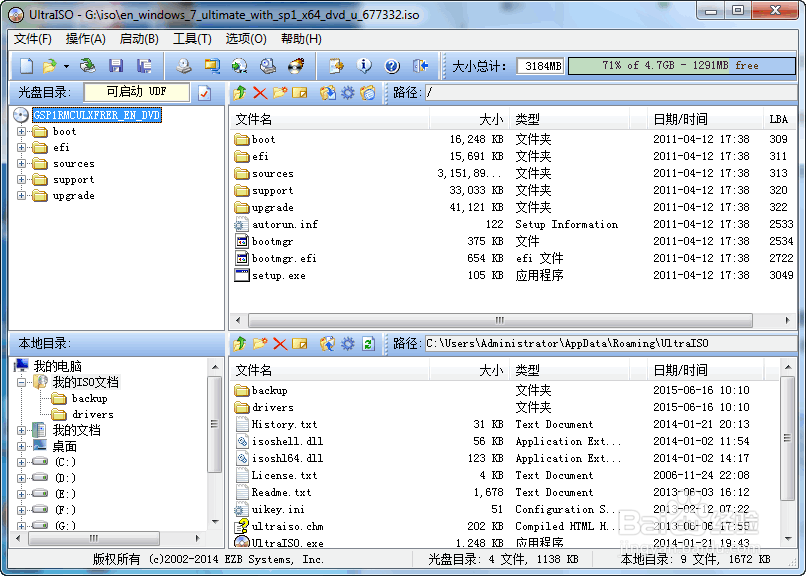The image size is (806, 576).
Task: Click the Rename icon in disc pane
Action: (300, 93)
